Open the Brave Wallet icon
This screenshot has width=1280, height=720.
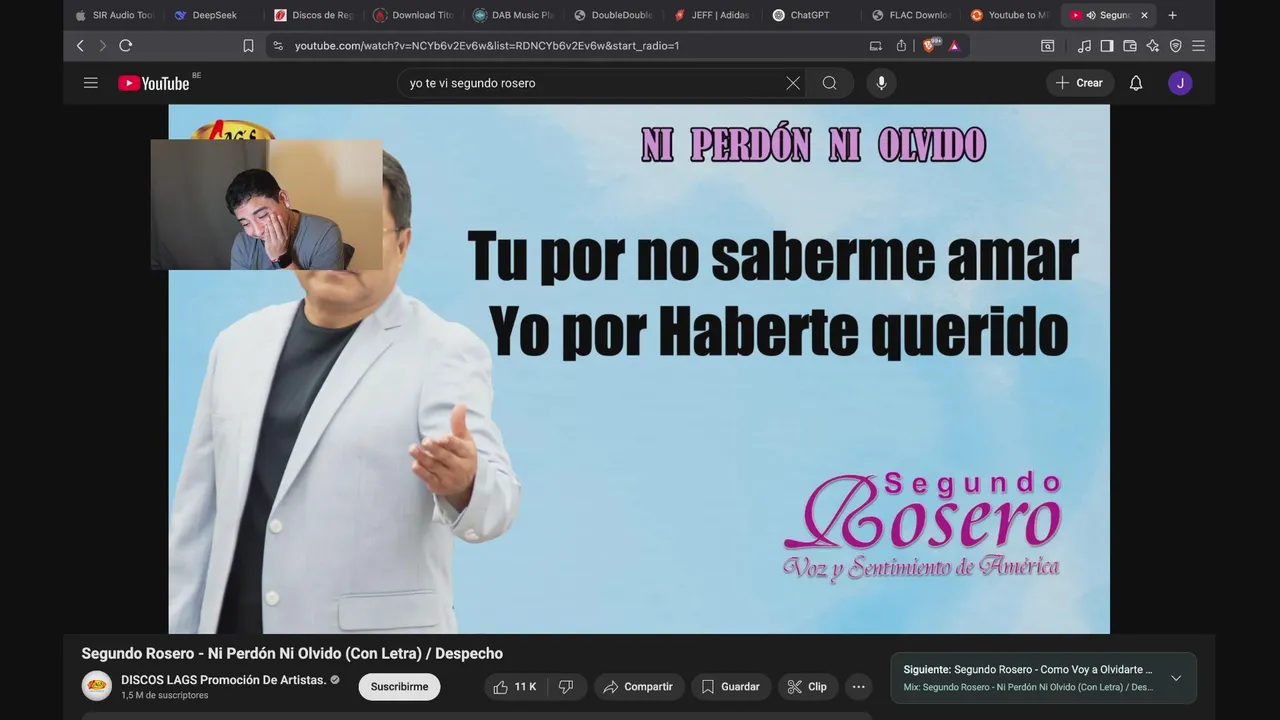pyautogui.click(x=1130, y=45)
